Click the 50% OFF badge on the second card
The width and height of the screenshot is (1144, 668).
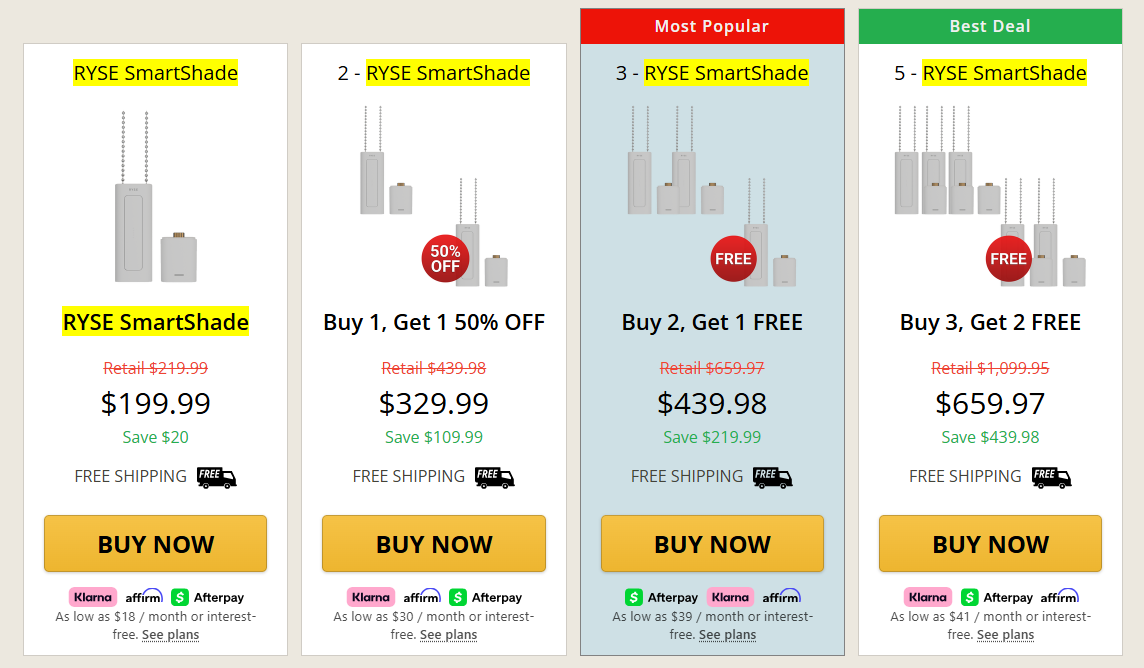(x=445, y=258)
